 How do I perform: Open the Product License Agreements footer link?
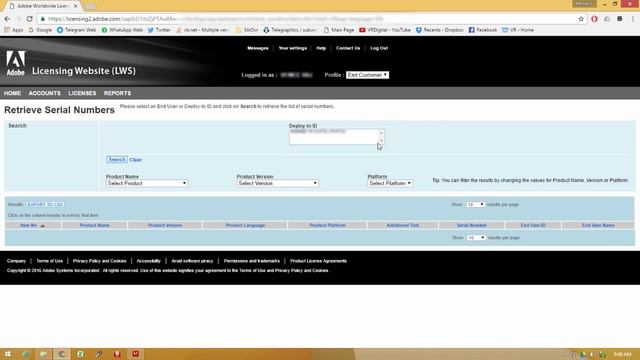(318, 261)
